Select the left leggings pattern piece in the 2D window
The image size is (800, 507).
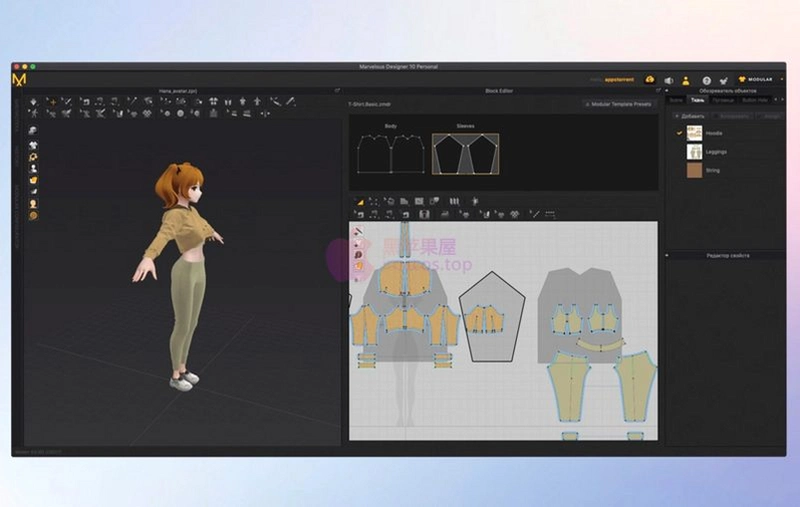click(x=567, y=386)
